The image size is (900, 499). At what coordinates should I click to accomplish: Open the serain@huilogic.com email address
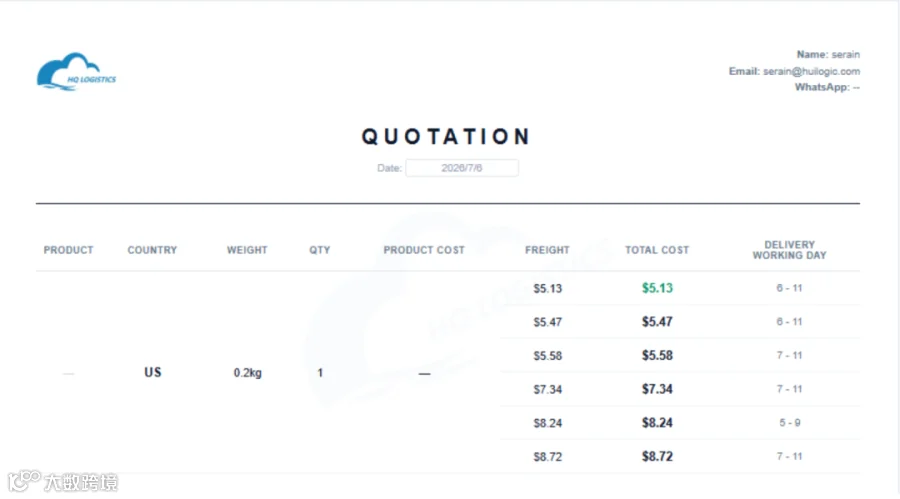pos(811,71)
